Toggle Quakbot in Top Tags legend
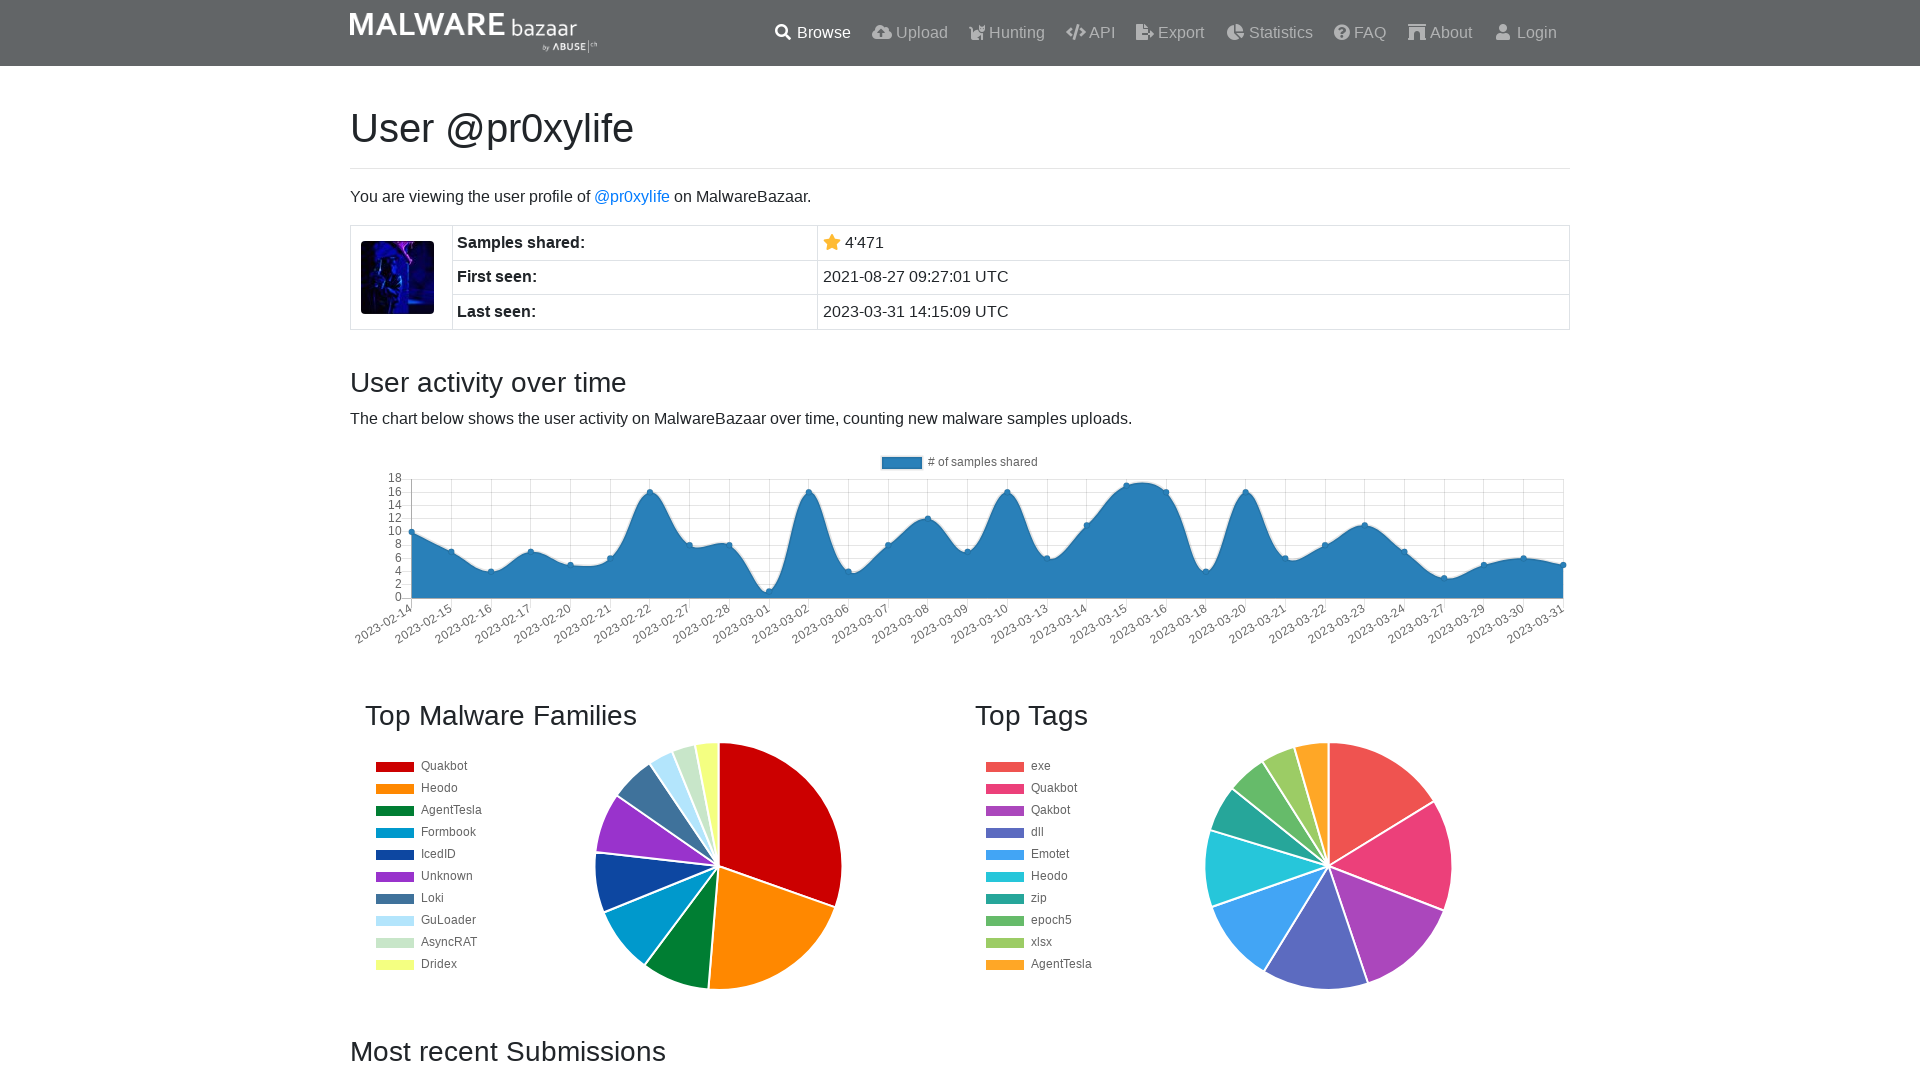 click(1031, 788)
